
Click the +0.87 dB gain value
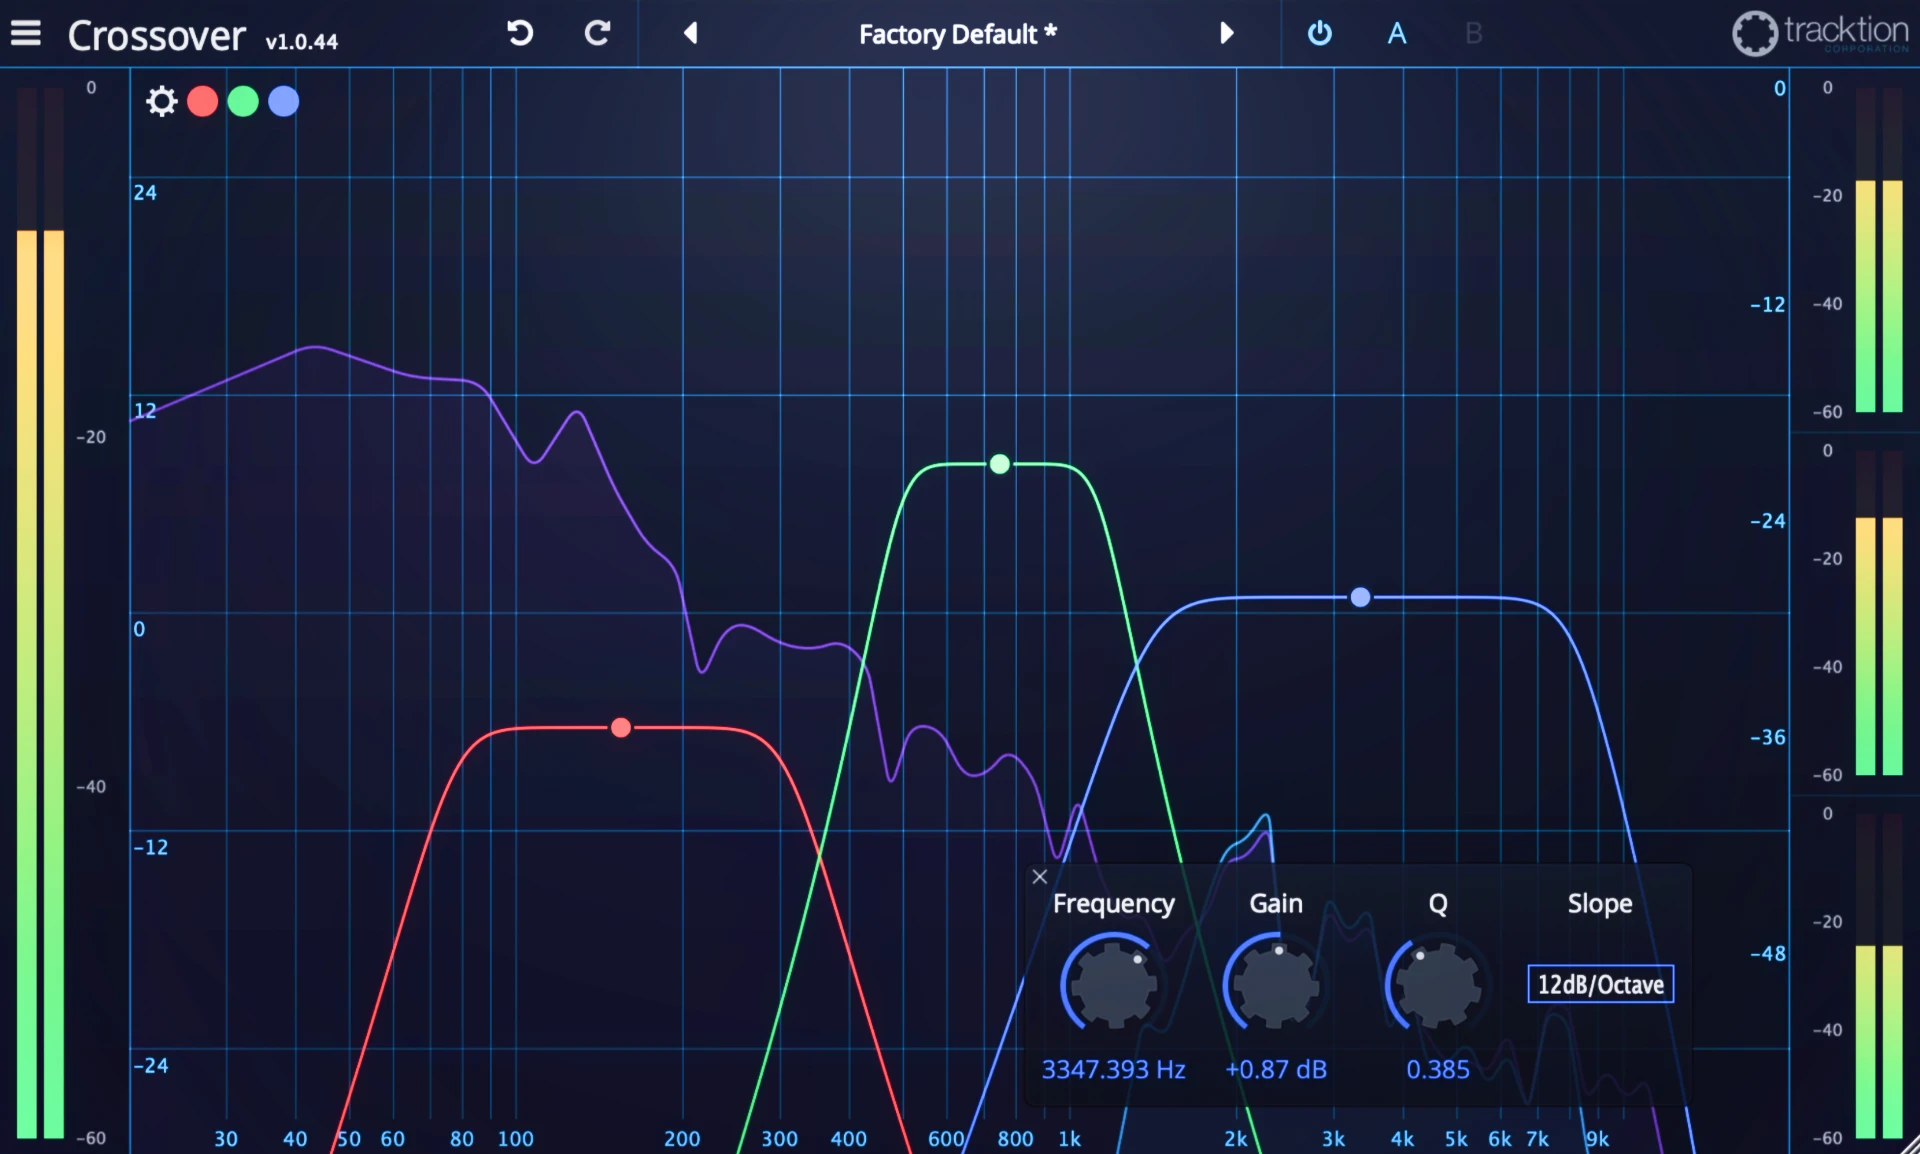click(x=1276, y=1069)
